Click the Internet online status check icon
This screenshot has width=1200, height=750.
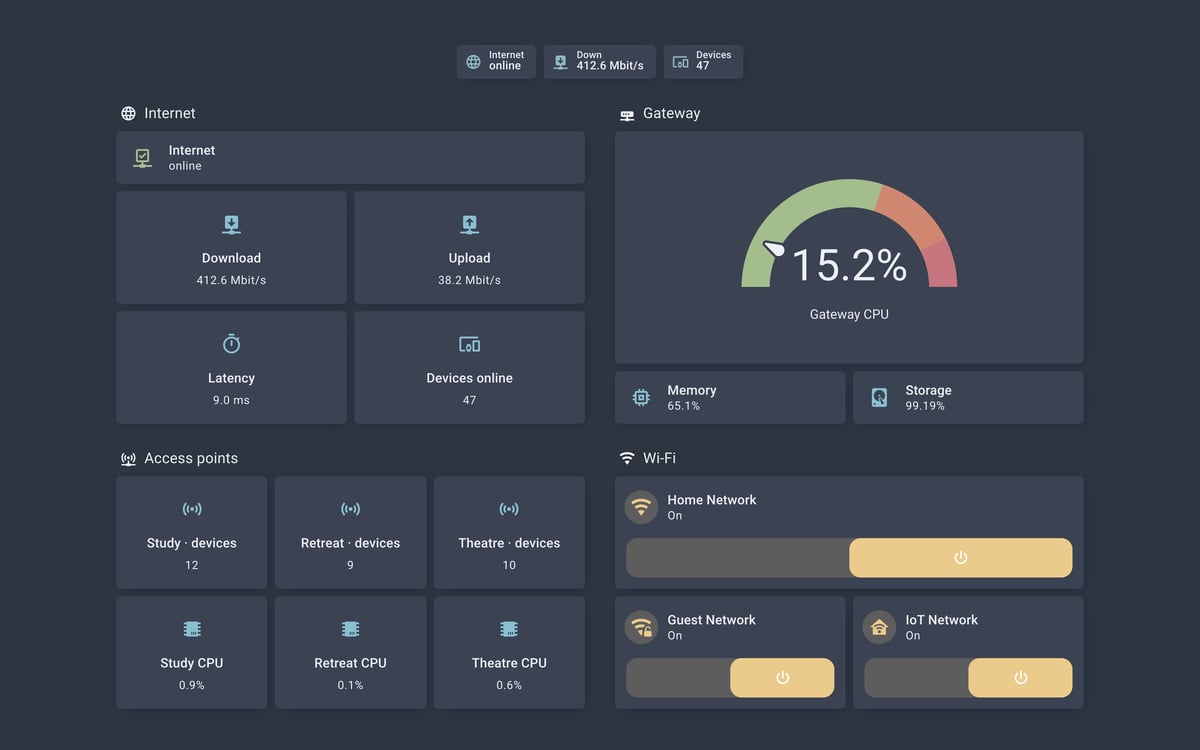[143, 158]
